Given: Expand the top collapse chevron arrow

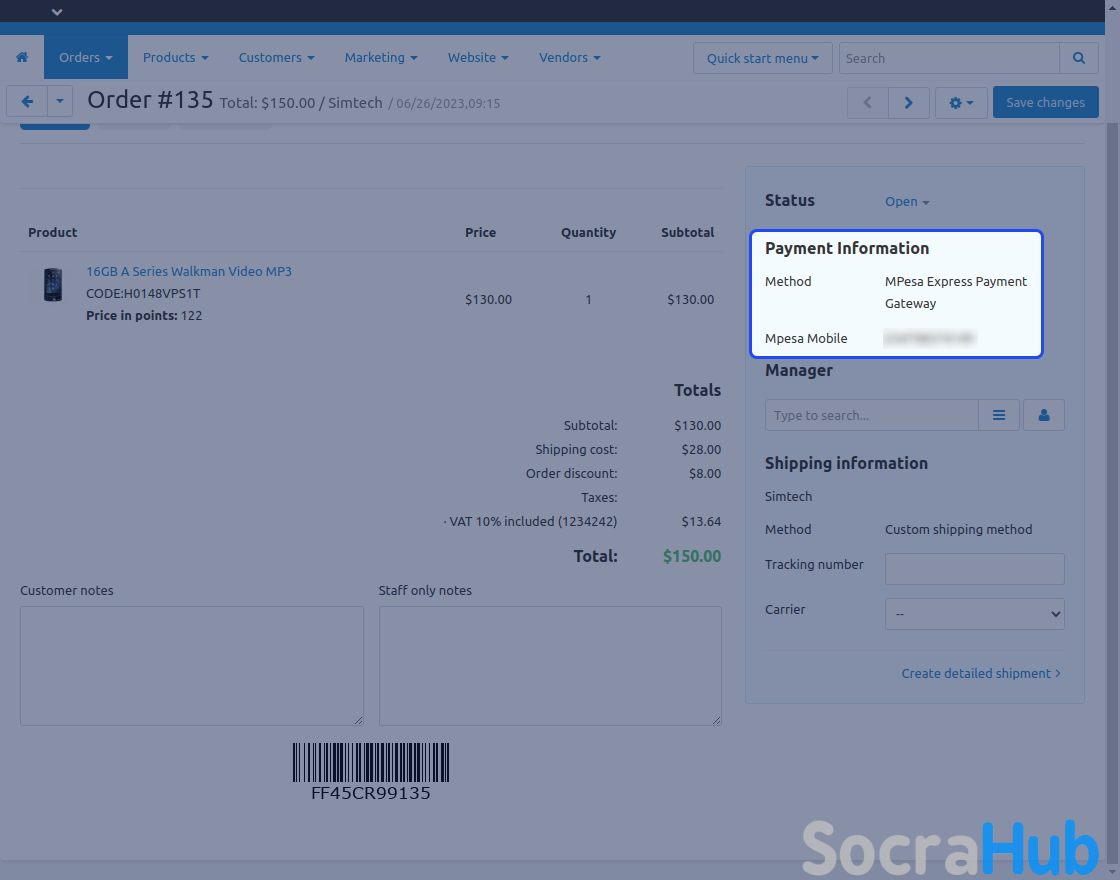Looking at the screenshot, I should click(57, 12).
